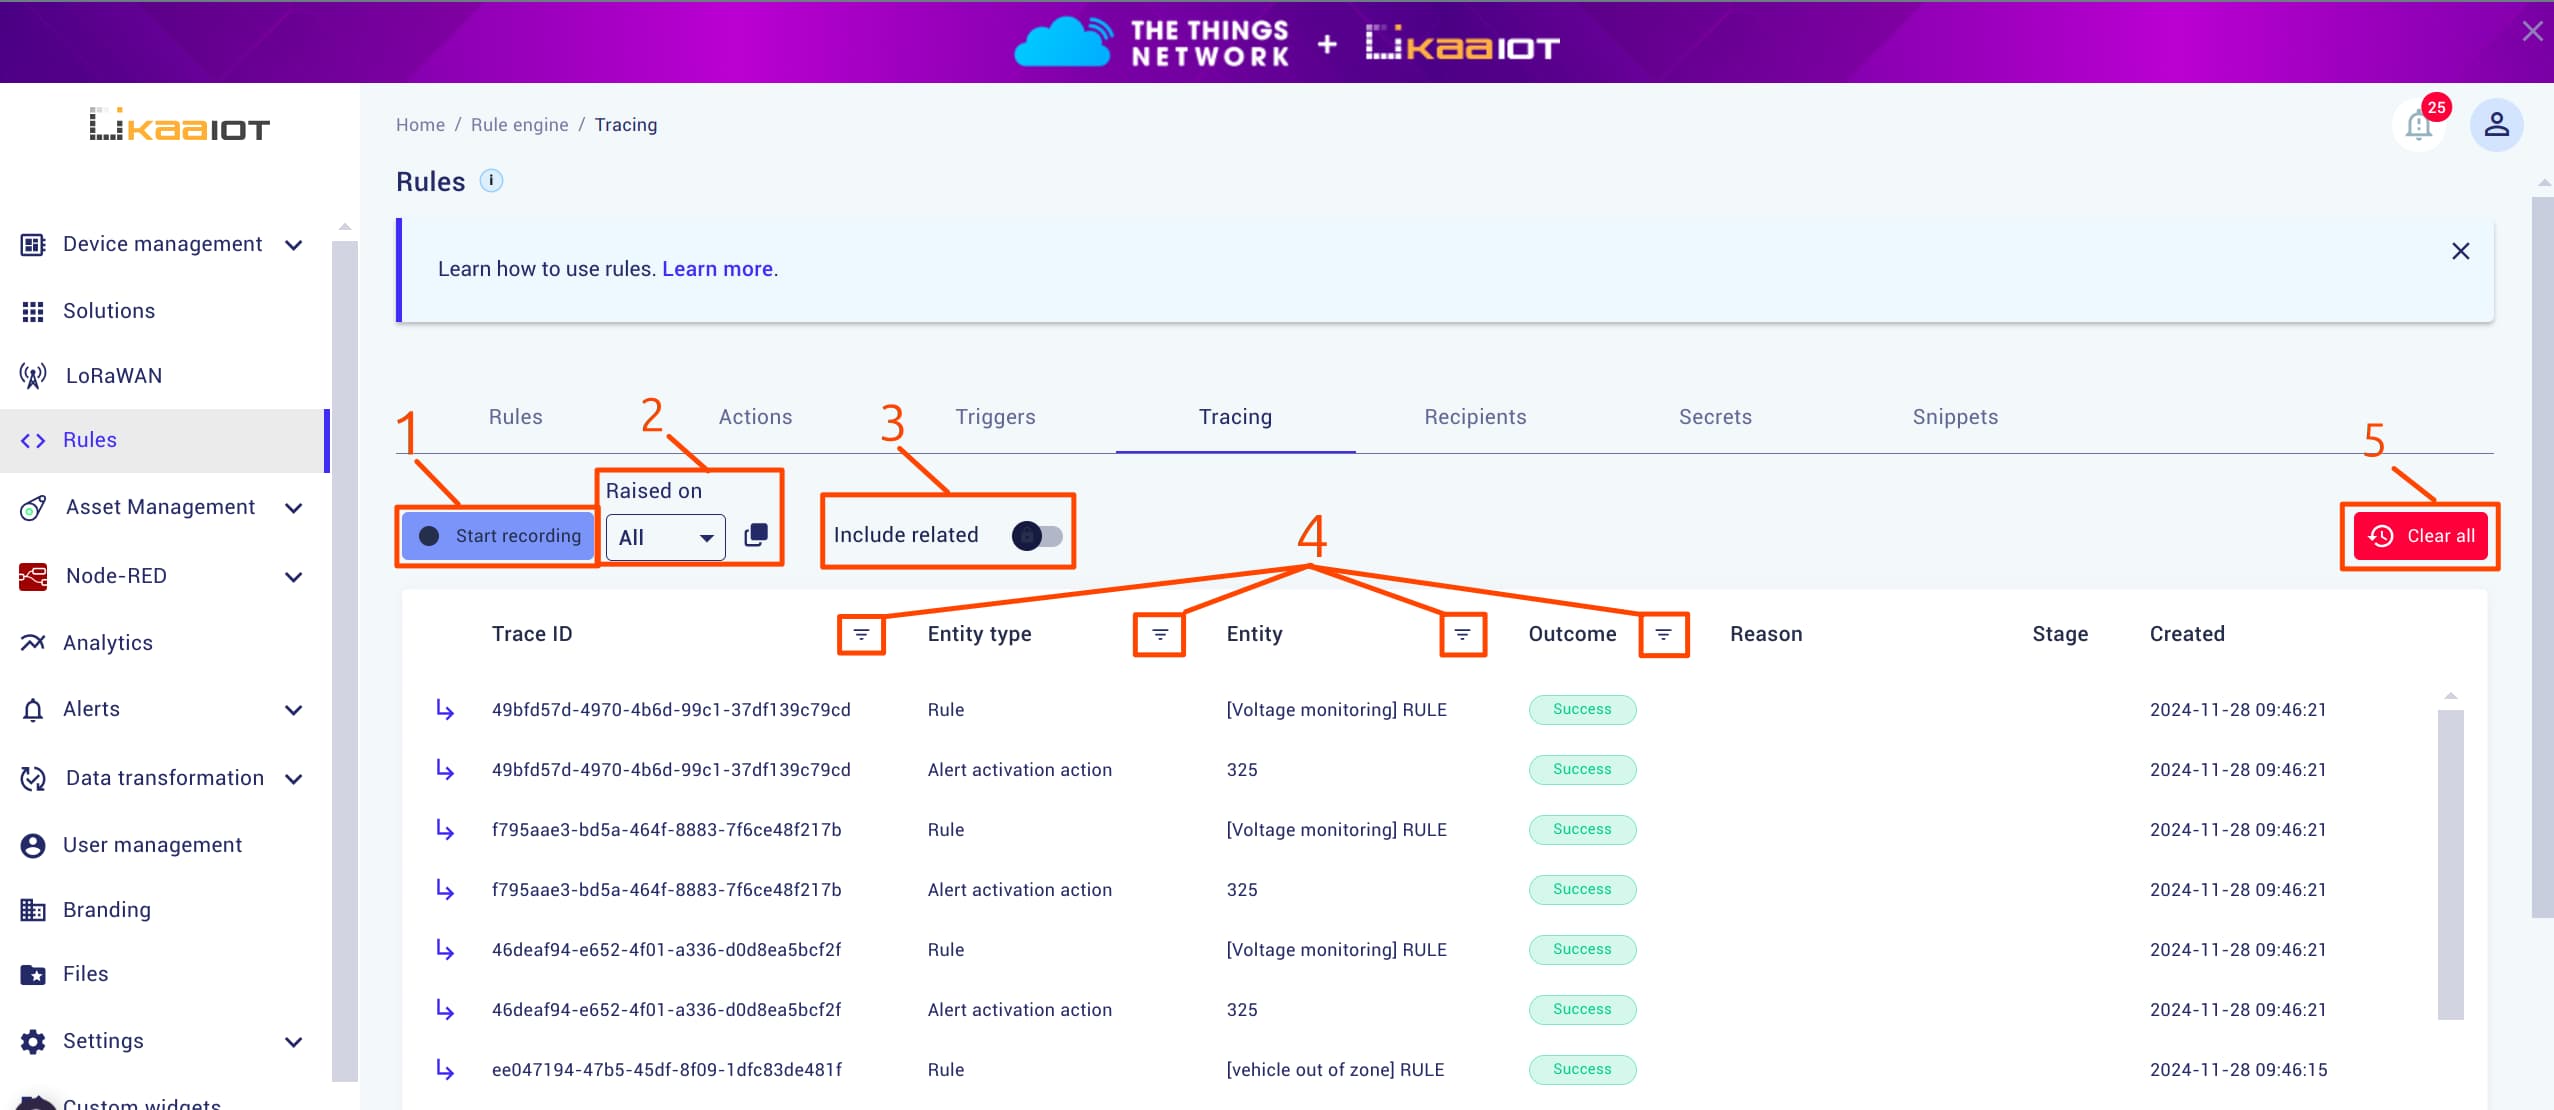Click the Node-RED icon
The width and height of the screenshot is (2554, 1110).
pyautogui.click(x=33, y=577)
